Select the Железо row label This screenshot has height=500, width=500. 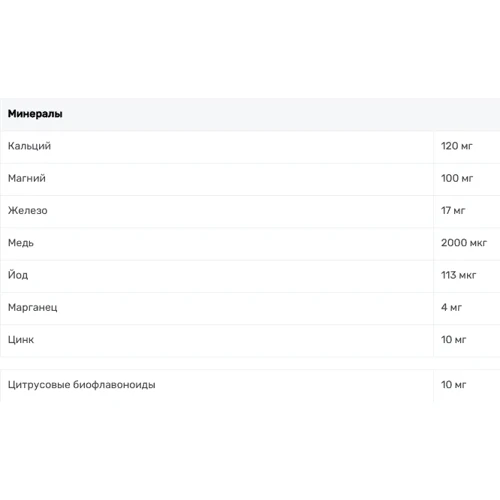point(28,211)
